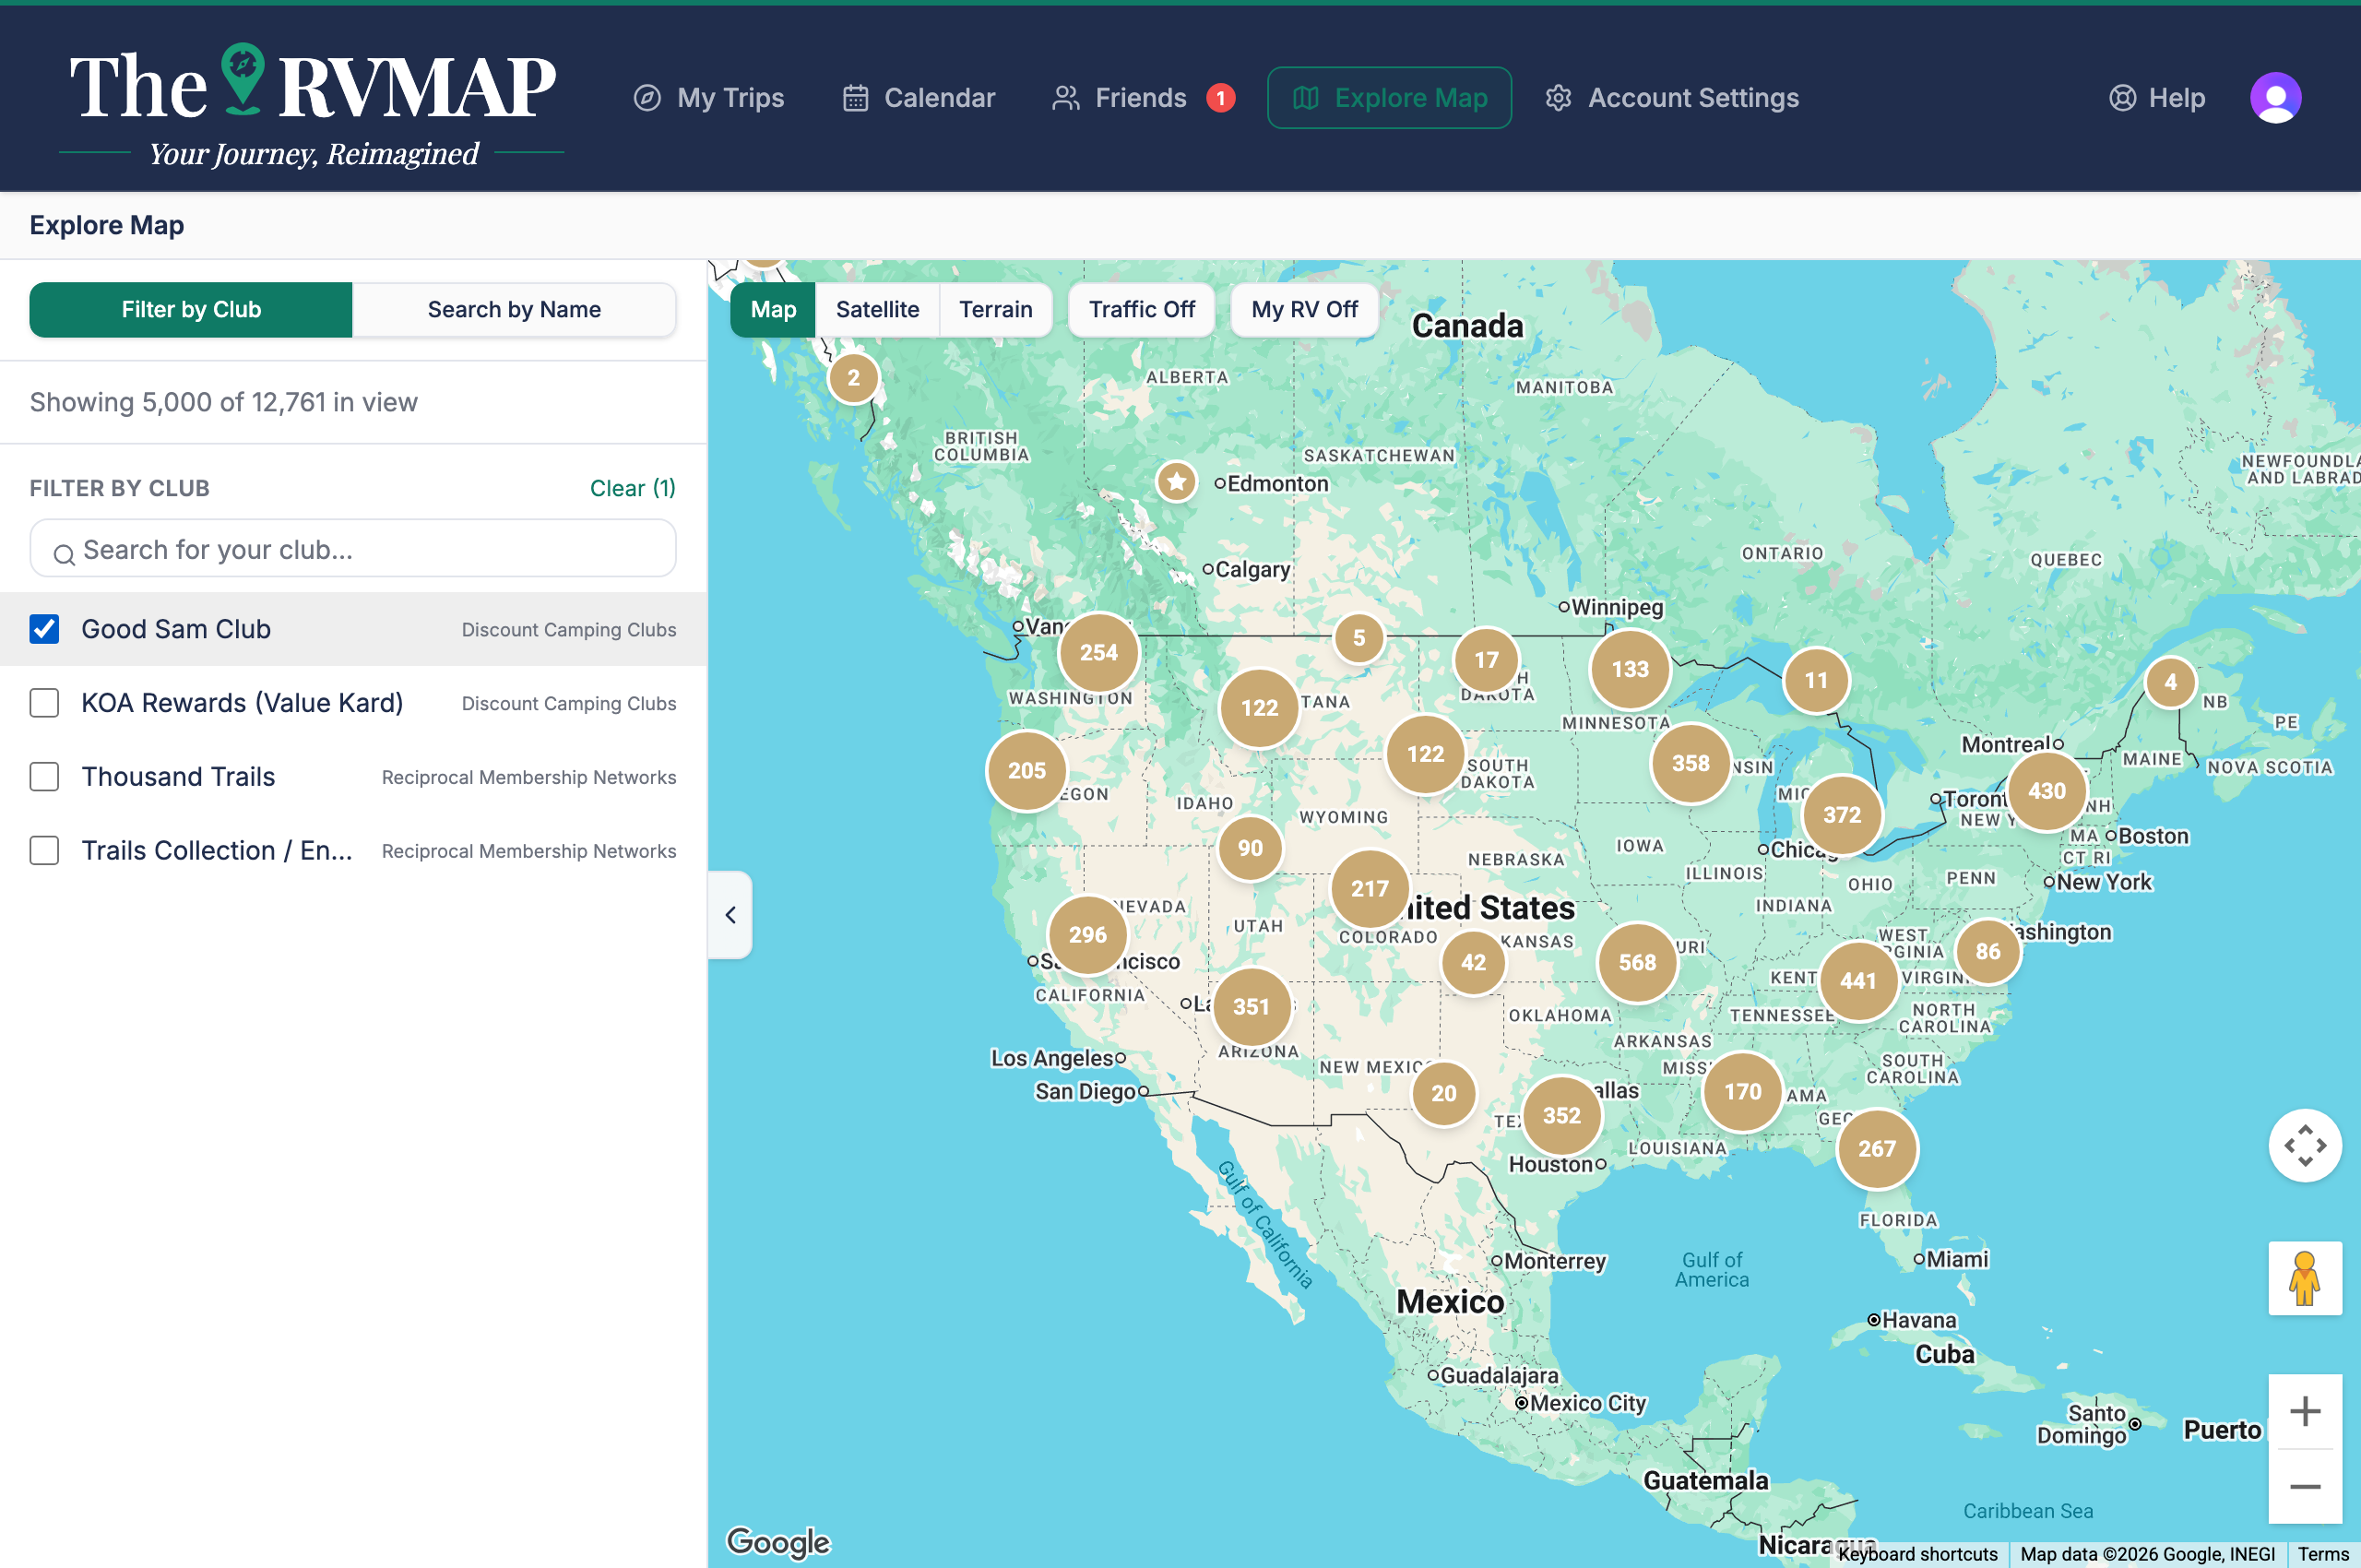2361x1568 pixels.
Task: Open the 358 cluster in Wisconsin
Action: pos(1690,763)
